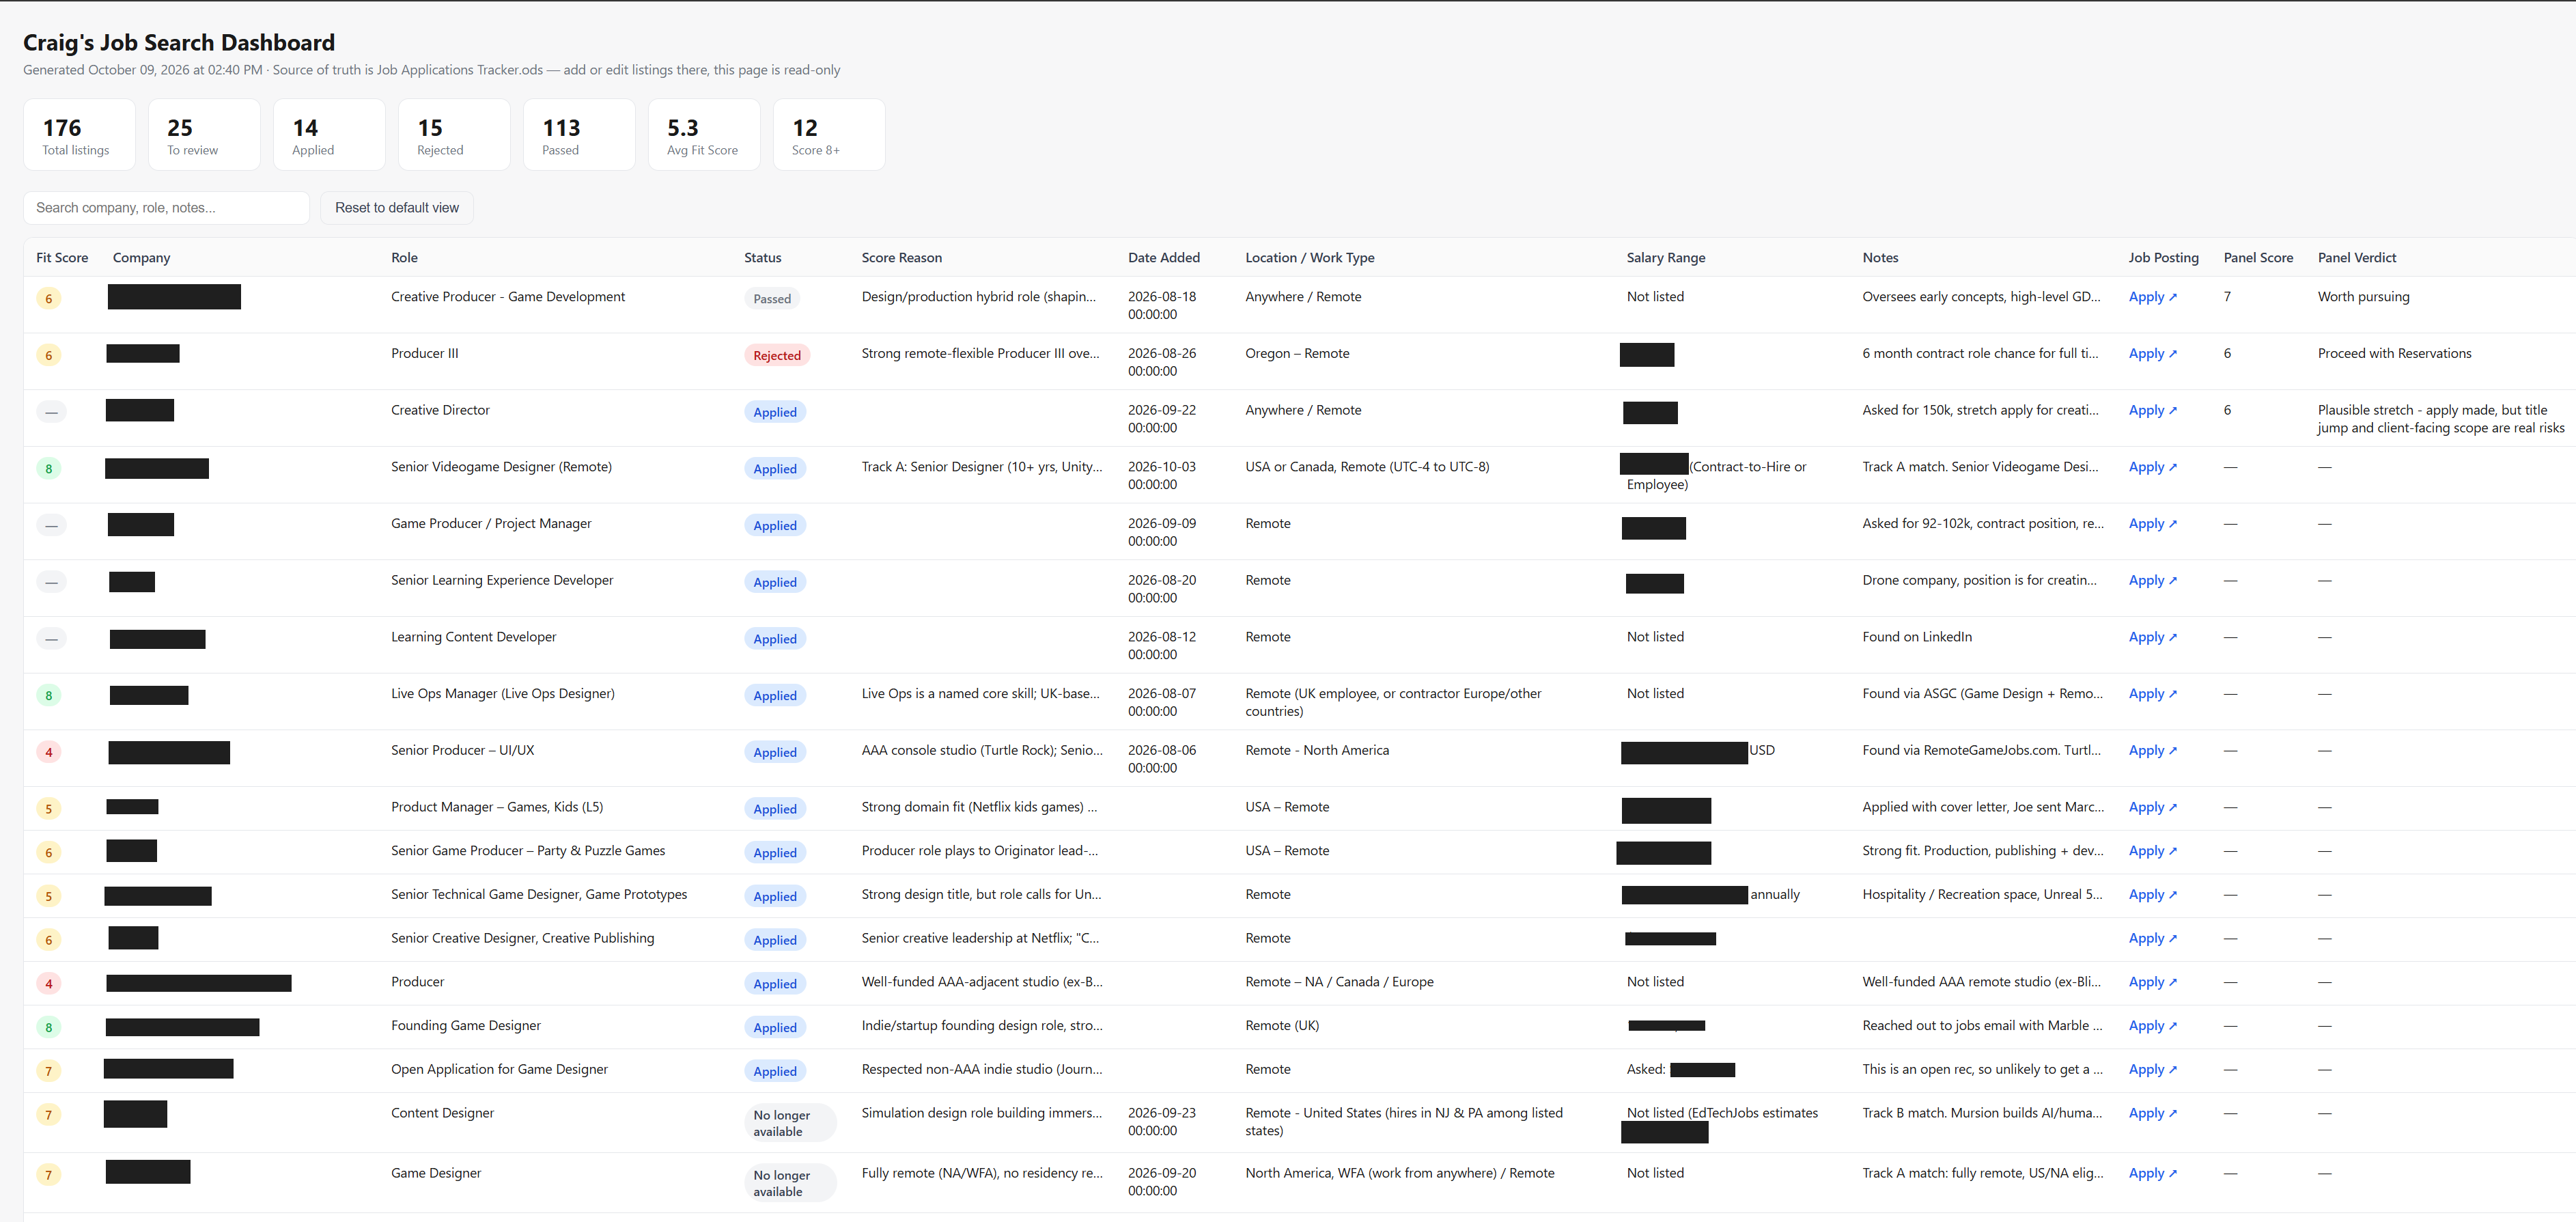Open Apply link for Live Ops Manager row
The height and width of the screenshot is (1222, 2576).
pos(2152,694)
